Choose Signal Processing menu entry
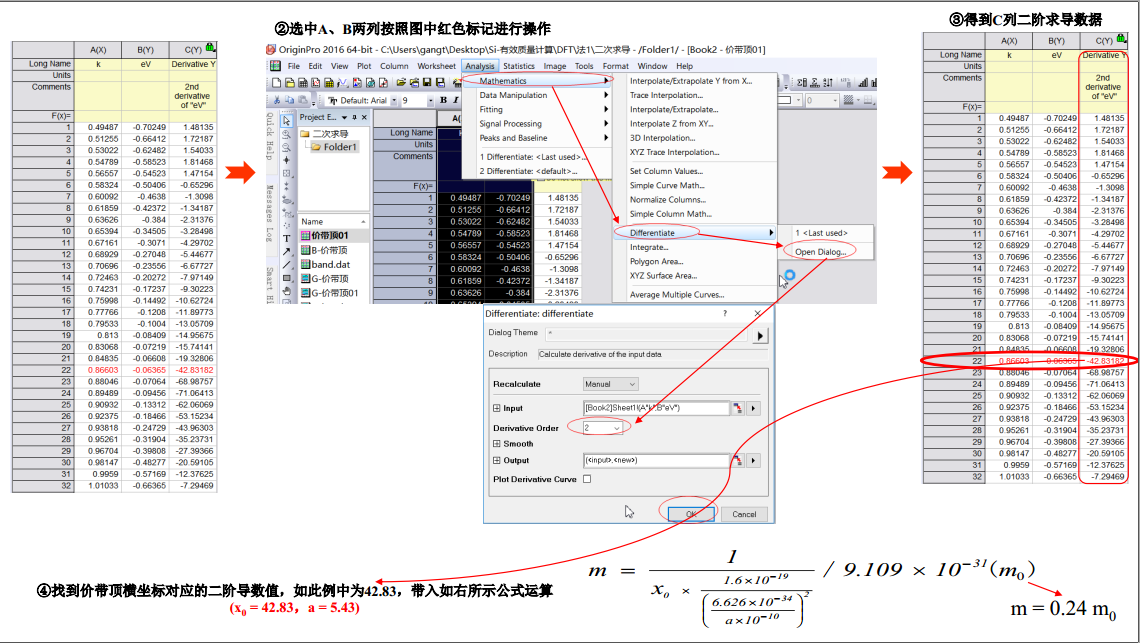1140x643 pixels. pyautogui.click(x=510, y=124)
